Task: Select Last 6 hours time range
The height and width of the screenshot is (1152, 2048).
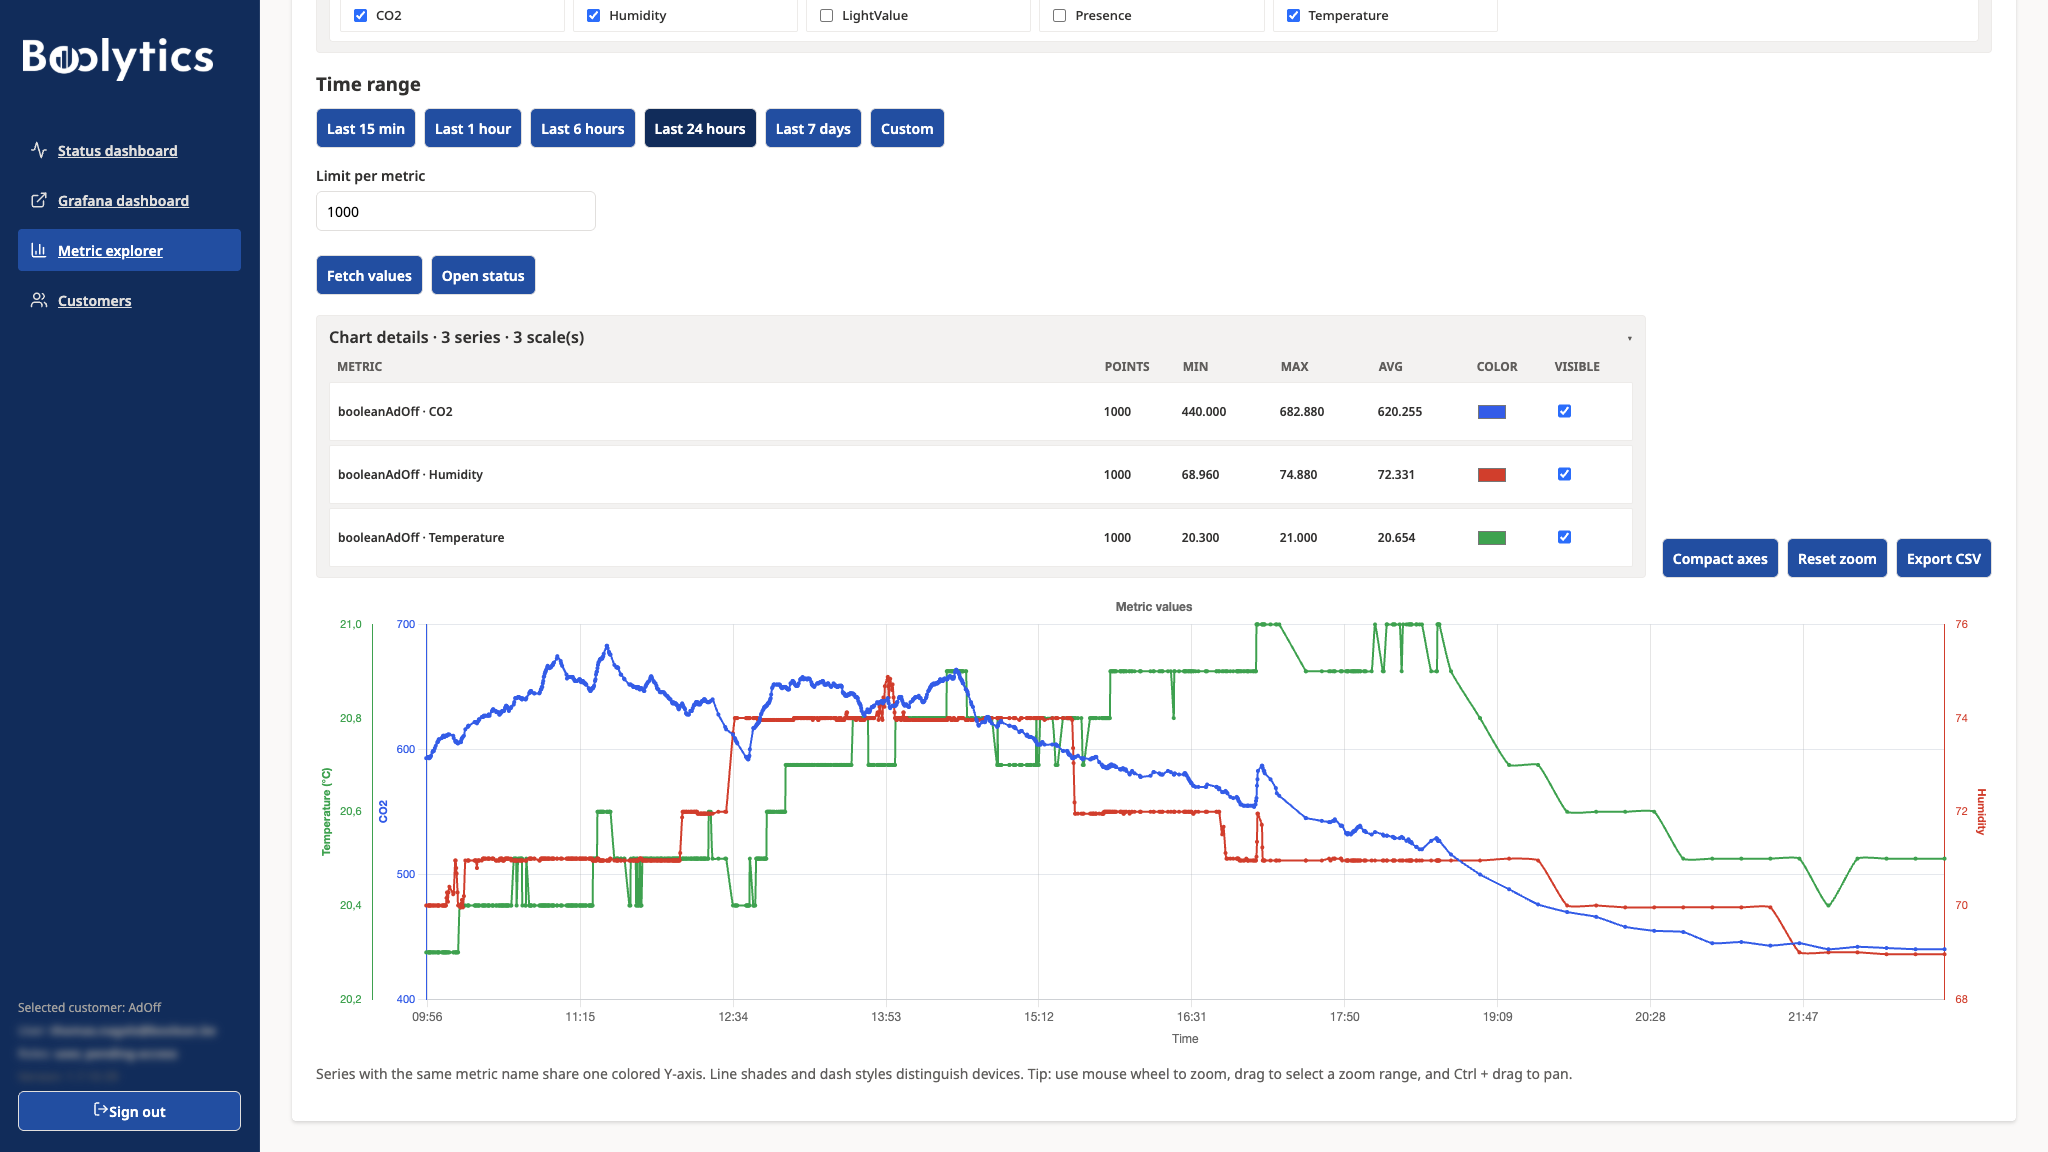Action: pyautogui.click(x=583, y=128)
